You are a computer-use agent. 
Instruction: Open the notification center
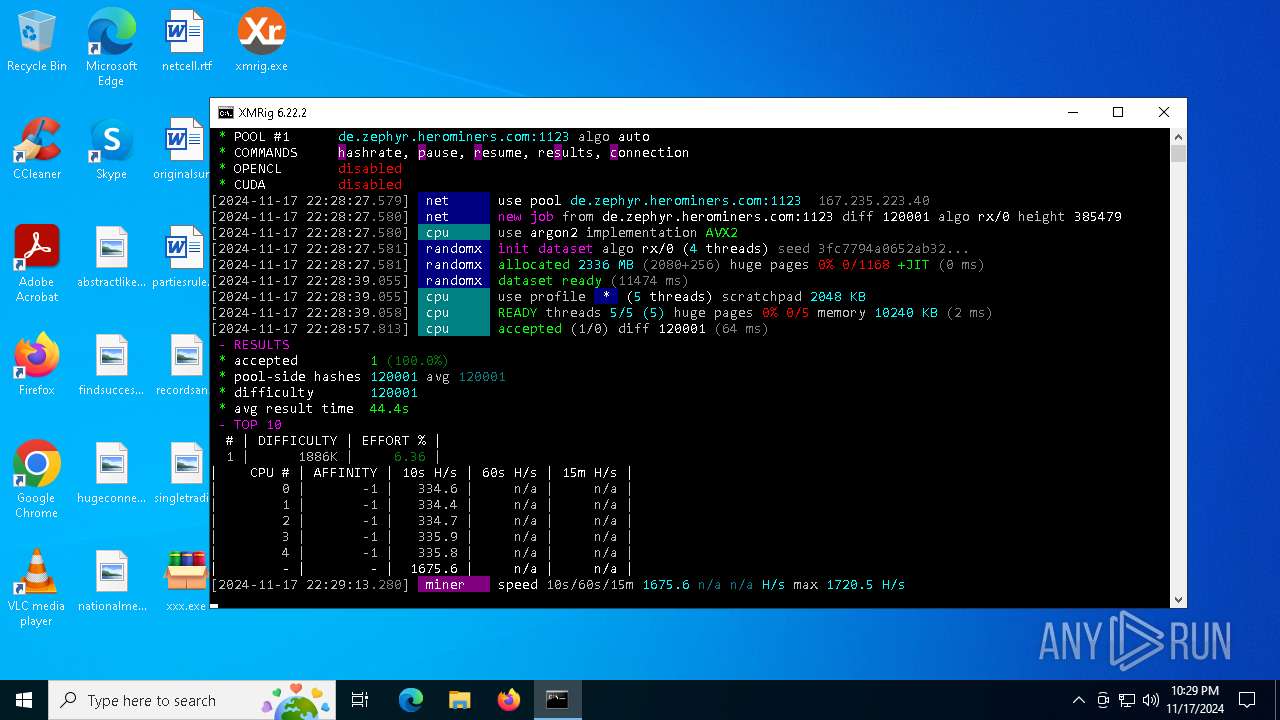(1247, 700)
